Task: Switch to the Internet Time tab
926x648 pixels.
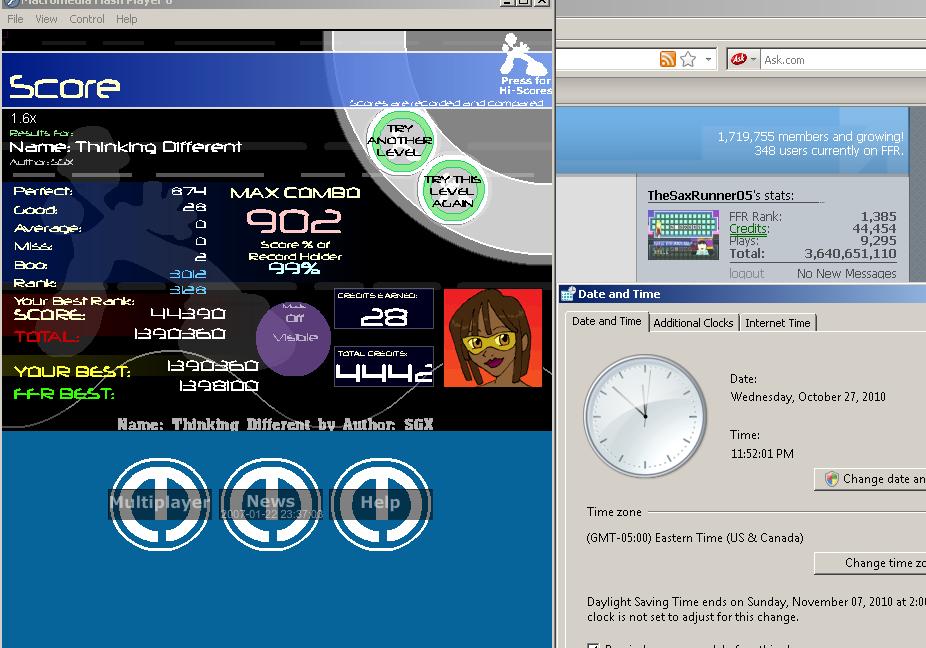Action: coord(778,323)
